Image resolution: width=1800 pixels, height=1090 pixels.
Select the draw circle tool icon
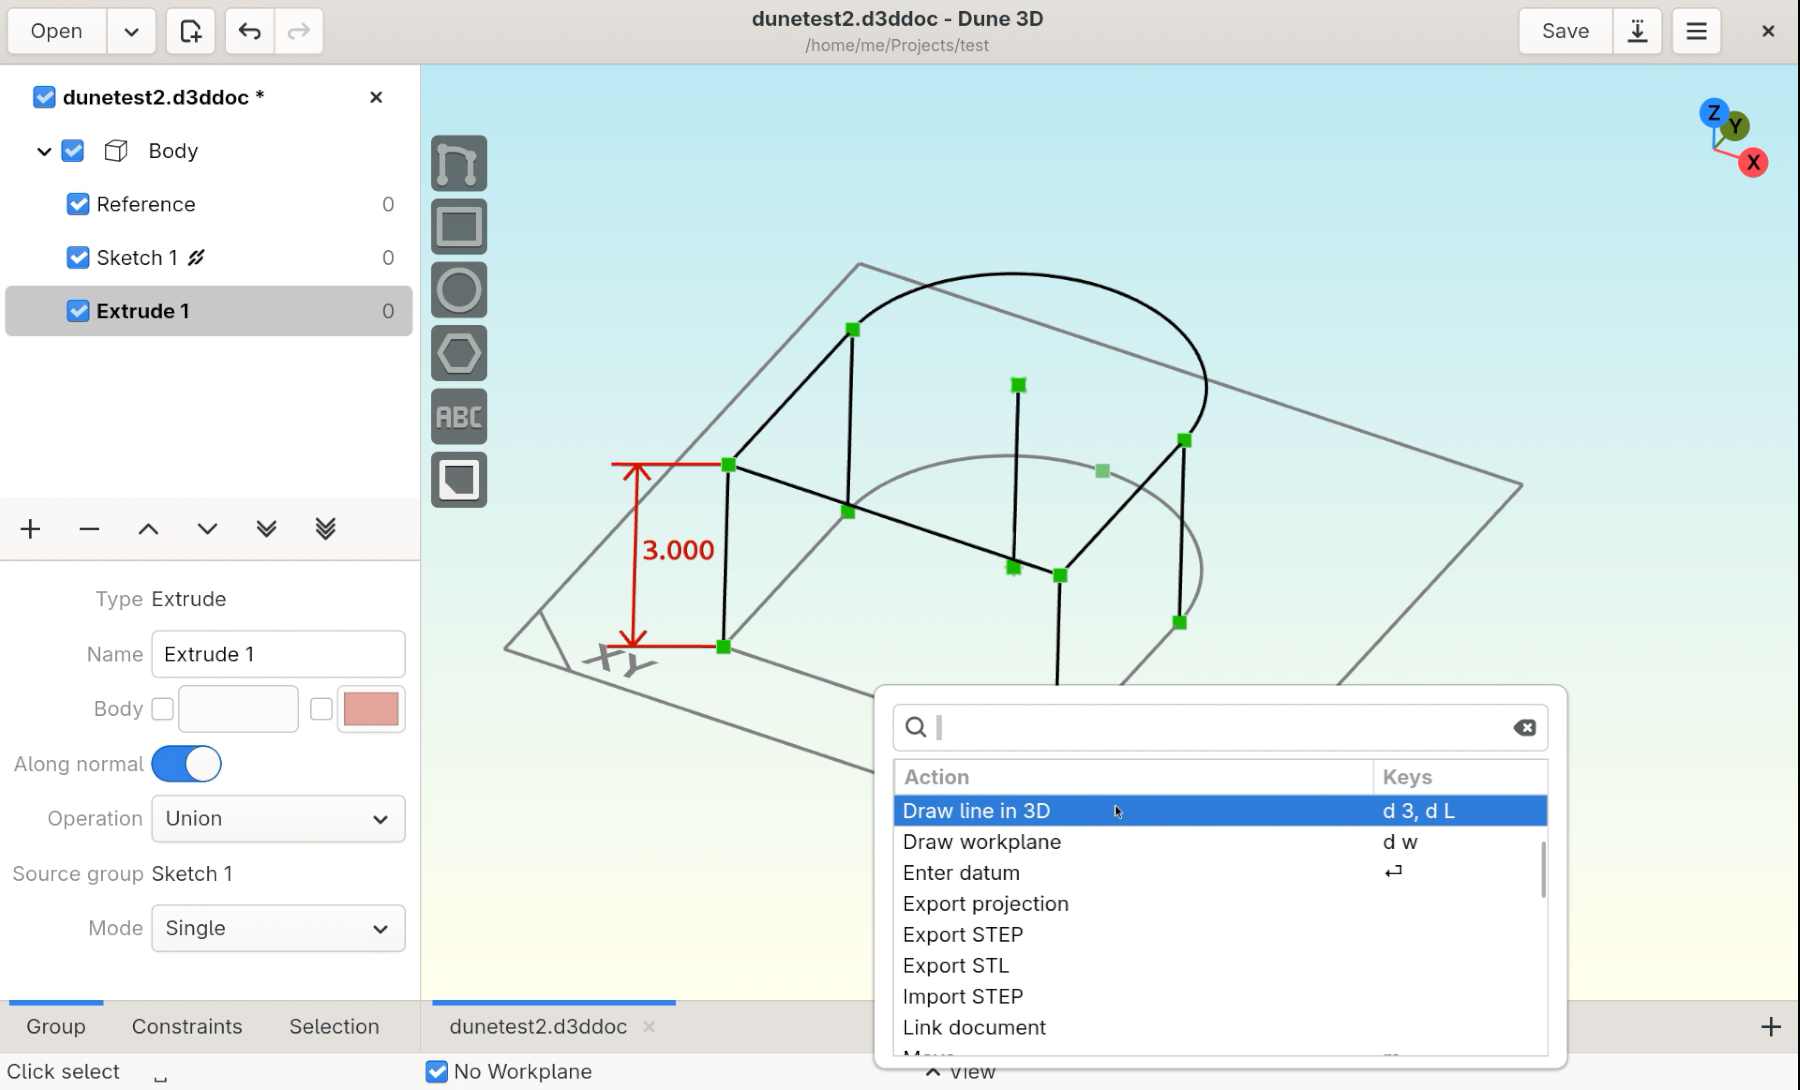point(459,290)
